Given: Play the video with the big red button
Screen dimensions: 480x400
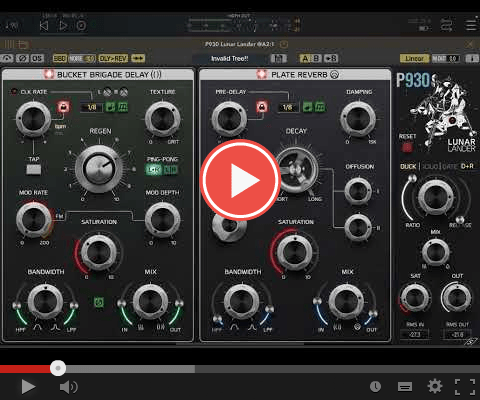Looking at the screenshot, I should [x=240, y=180].
